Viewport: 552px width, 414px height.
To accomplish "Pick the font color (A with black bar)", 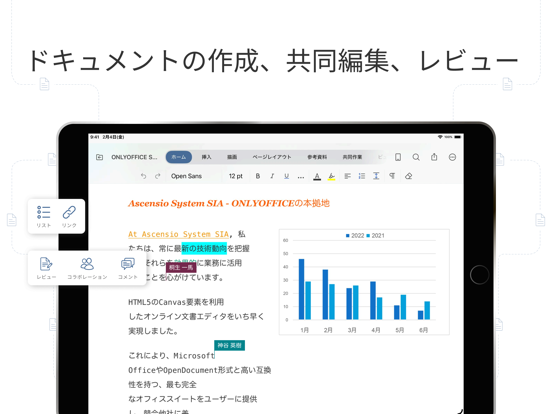I will 317,176.
